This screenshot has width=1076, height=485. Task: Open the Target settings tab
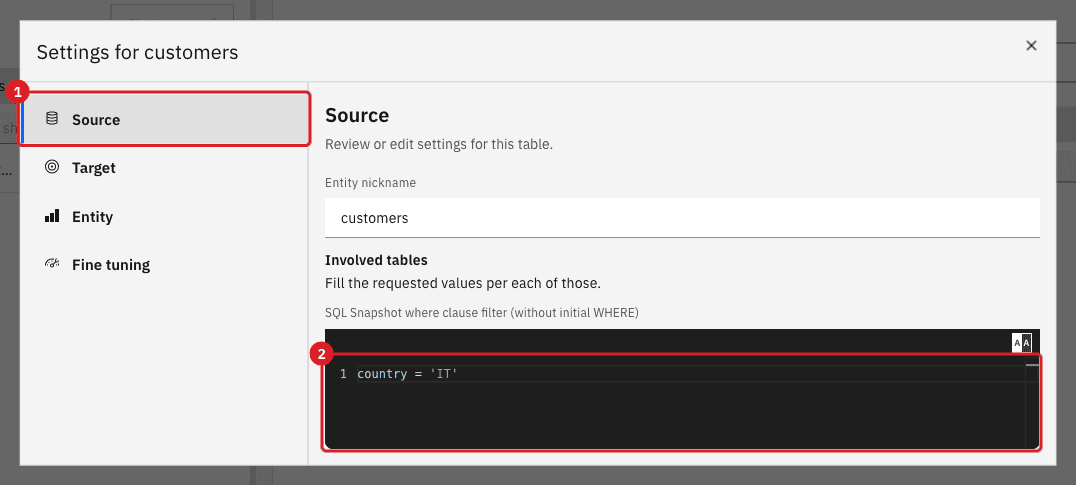[165, 168]
